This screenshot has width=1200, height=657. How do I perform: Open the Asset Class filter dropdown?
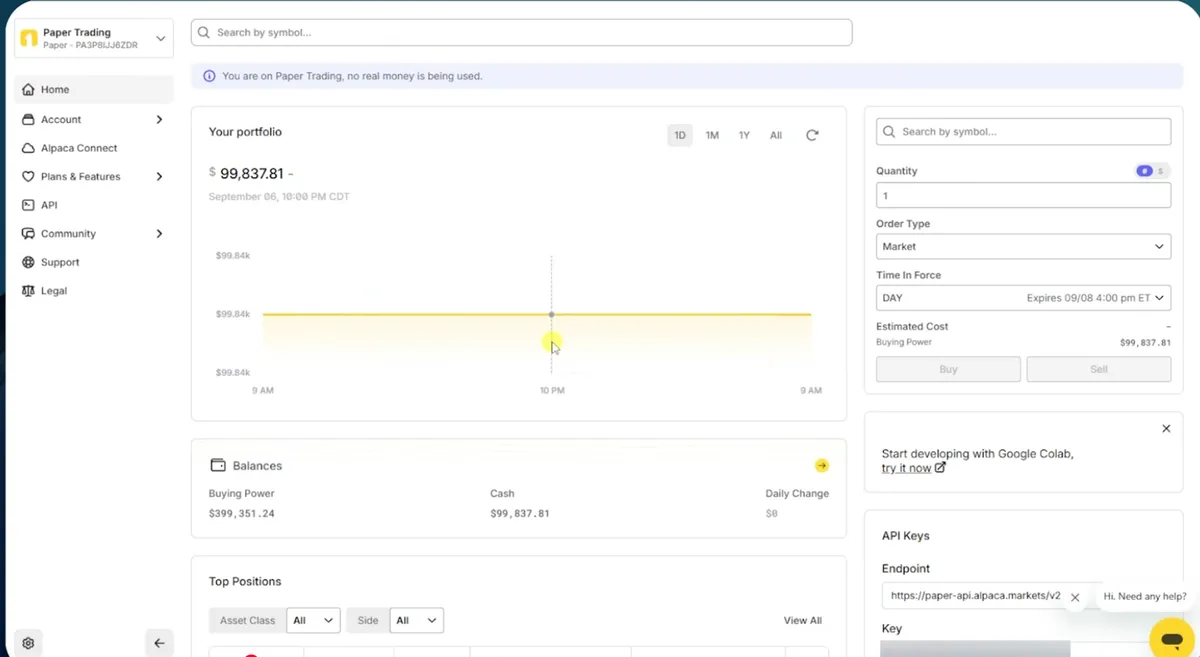pyautogui.click(x=313, y=620)
